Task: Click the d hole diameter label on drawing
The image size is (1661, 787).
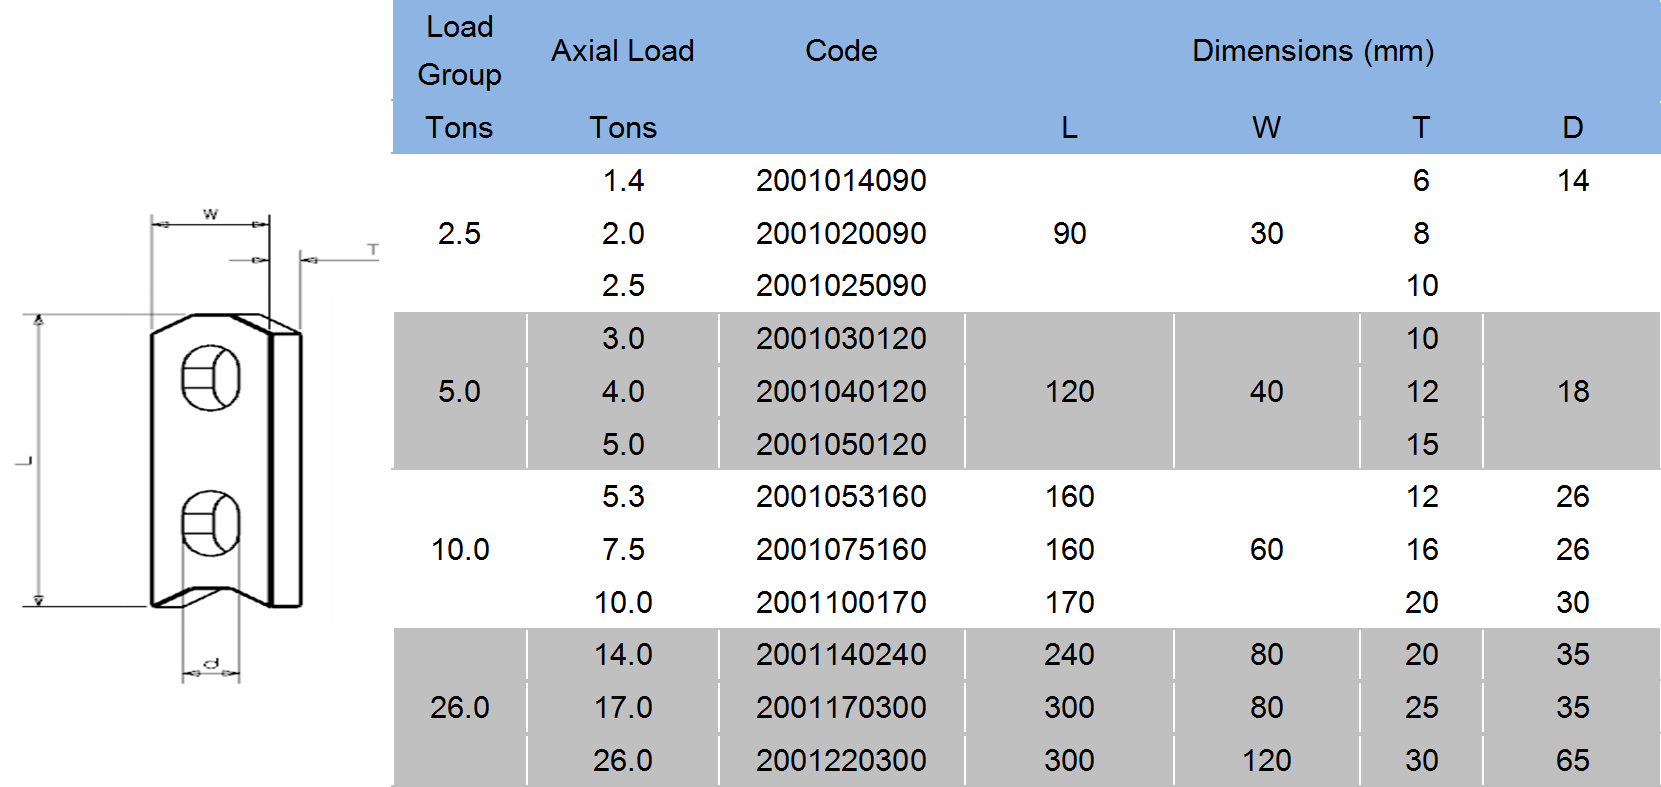Action: (x=211, y=663)
